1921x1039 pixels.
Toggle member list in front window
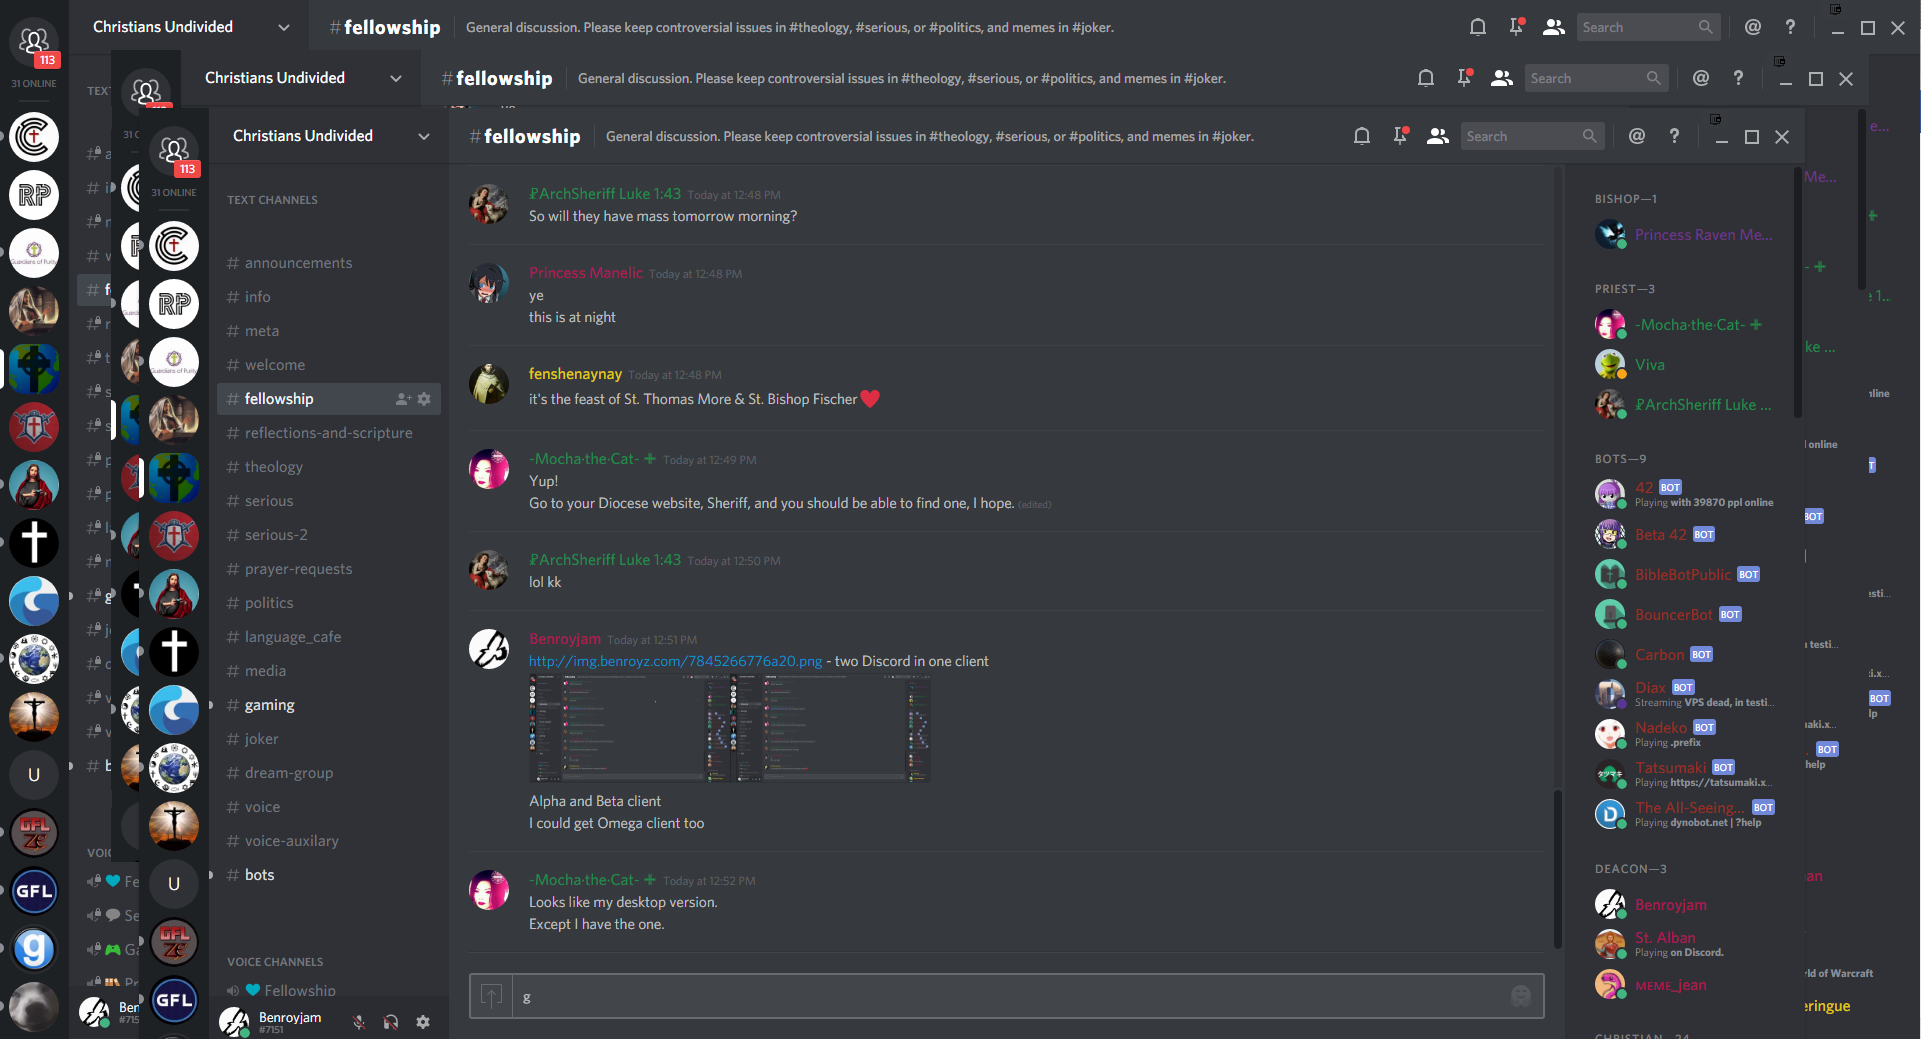[1438, 136]
